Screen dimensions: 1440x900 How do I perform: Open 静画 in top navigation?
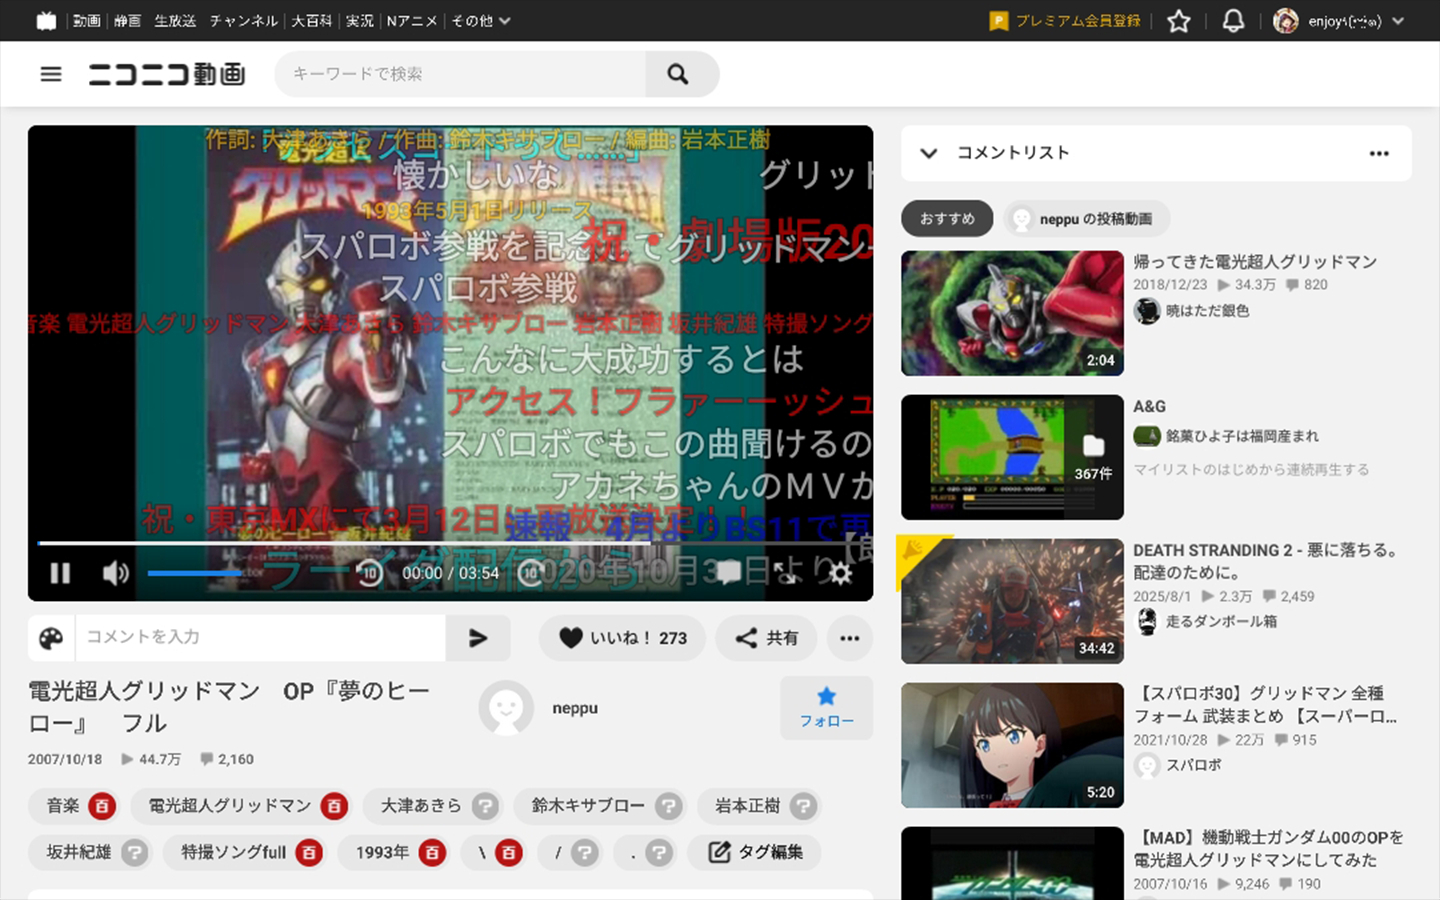pyautogui.click(x=127, y=20)
